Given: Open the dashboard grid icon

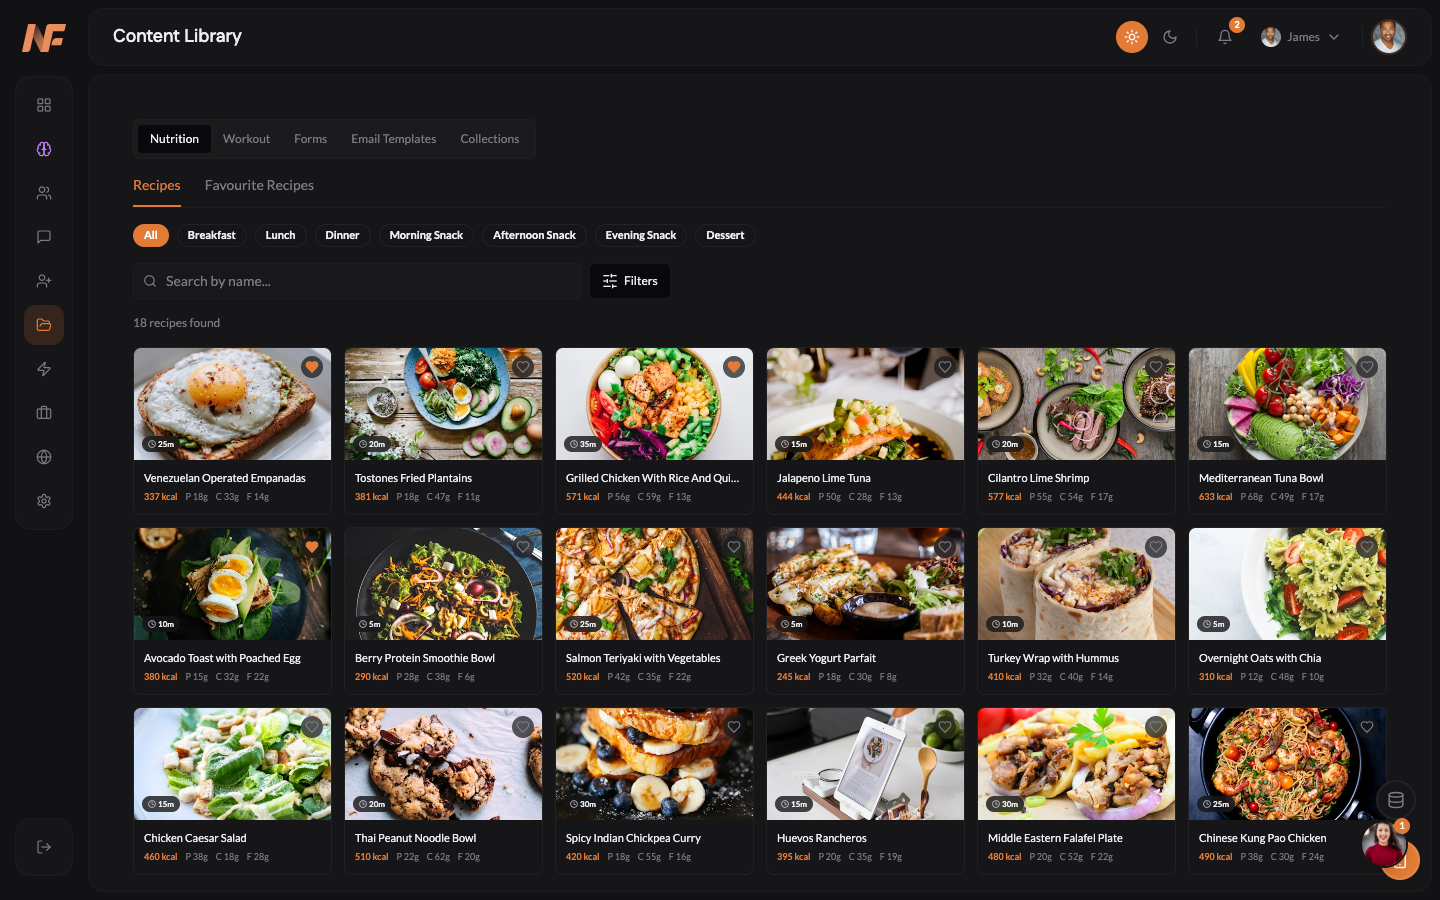Looking at the screenshot, I should (x=44, y=104).
